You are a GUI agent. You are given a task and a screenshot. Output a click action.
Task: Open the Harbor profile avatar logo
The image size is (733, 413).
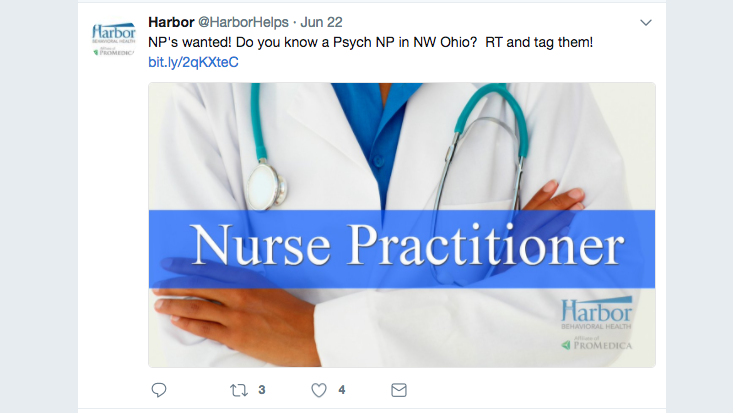[114, 39]
